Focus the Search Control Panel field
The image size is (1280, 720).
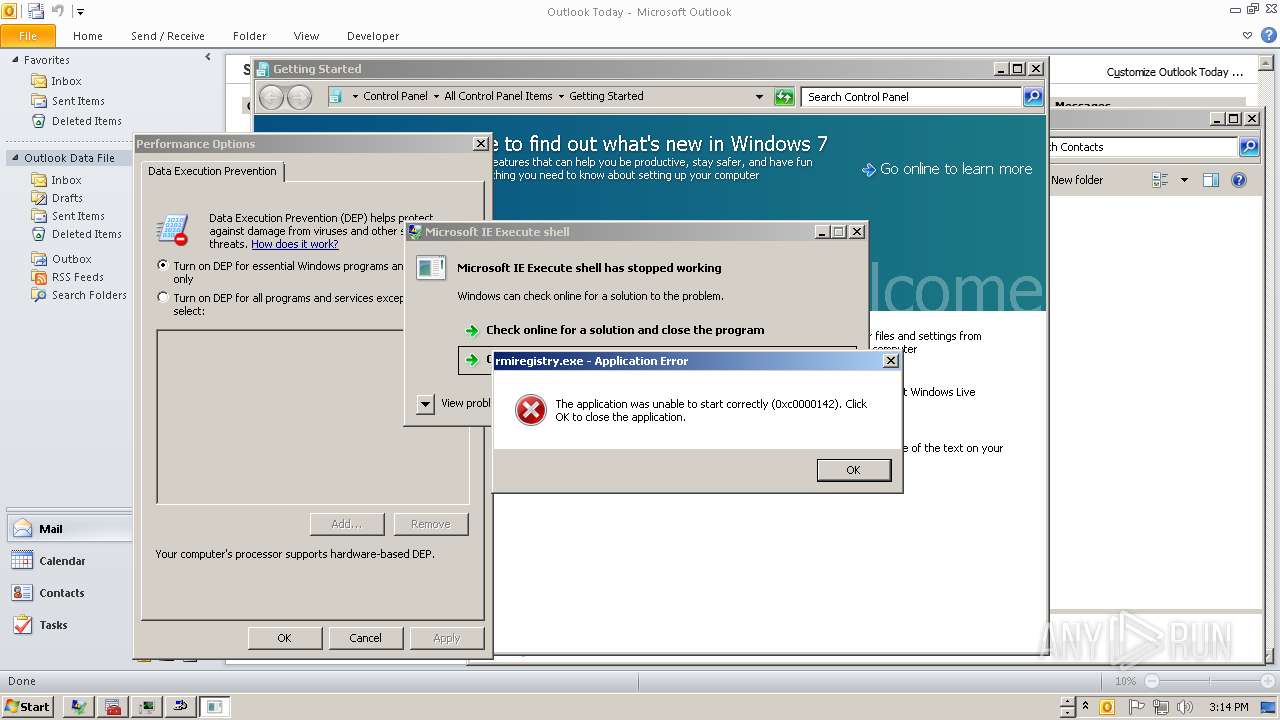click(911, 97)
